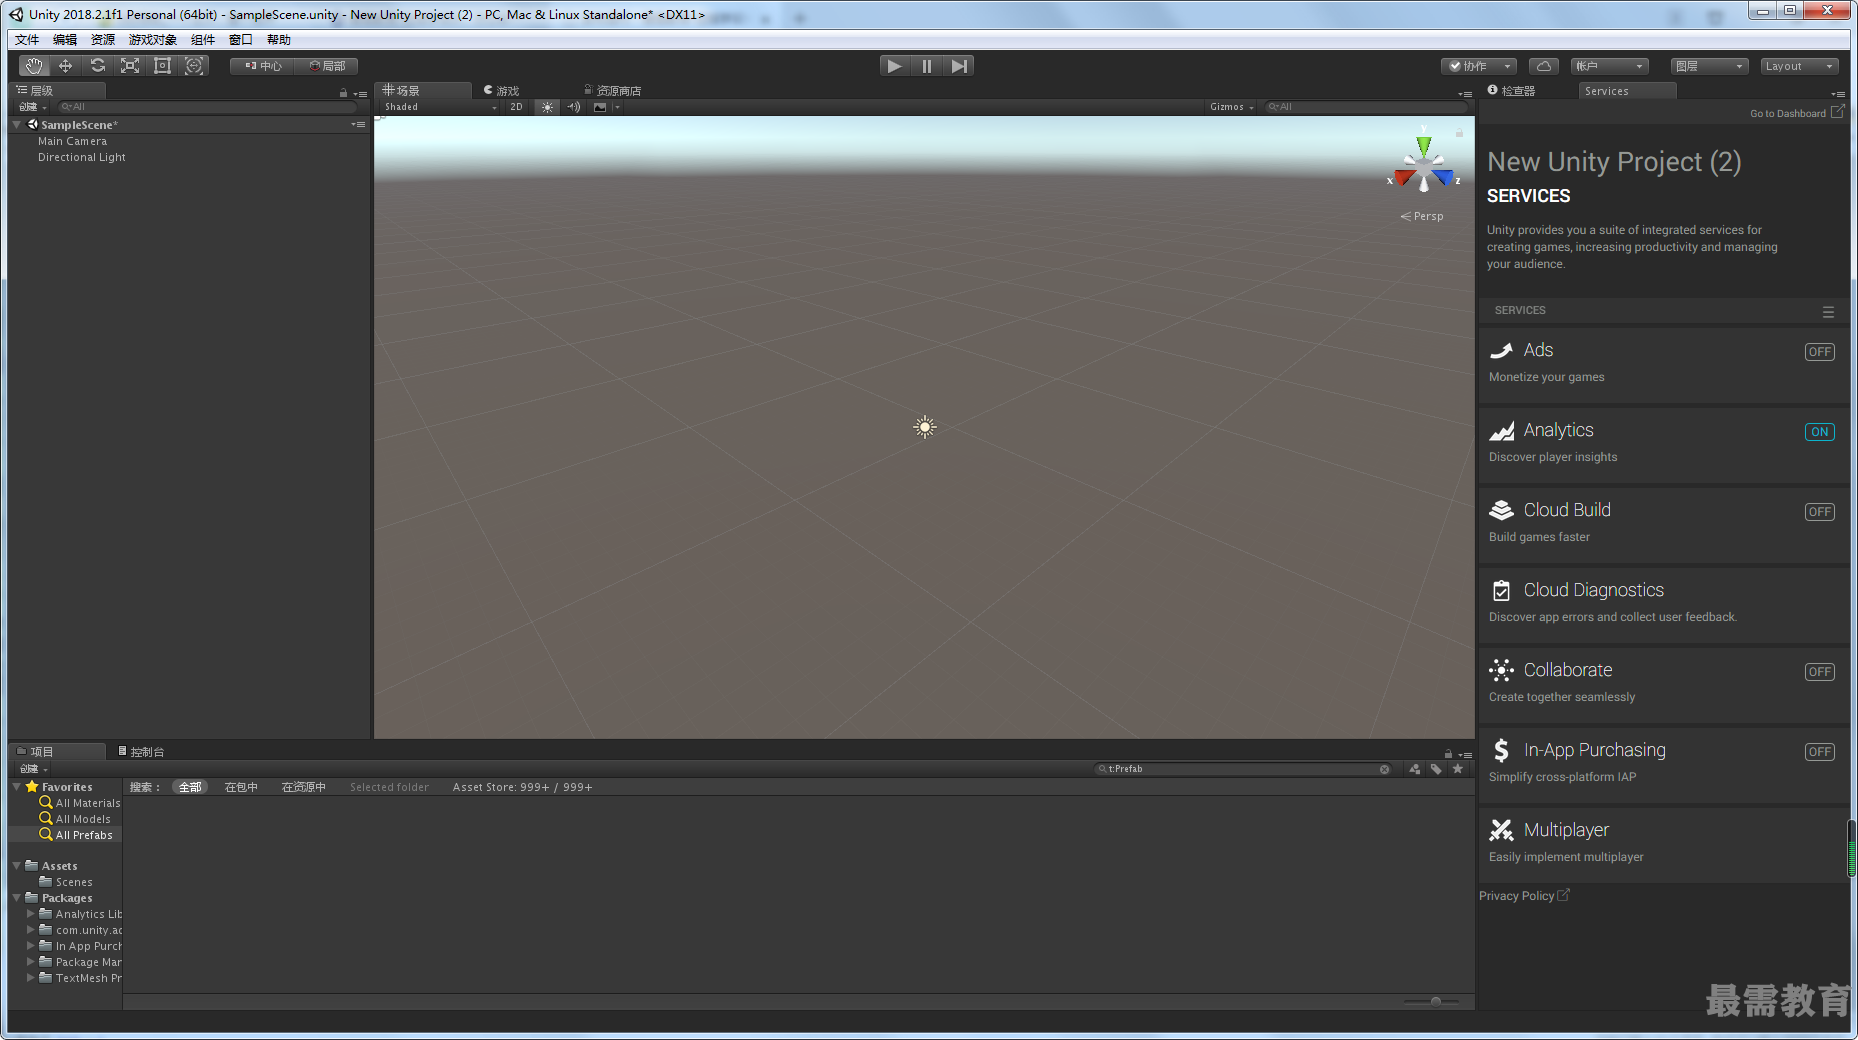Toggle Ads service OFF switch
Screen dimensions: 1858x1040
pos(1819,352)
